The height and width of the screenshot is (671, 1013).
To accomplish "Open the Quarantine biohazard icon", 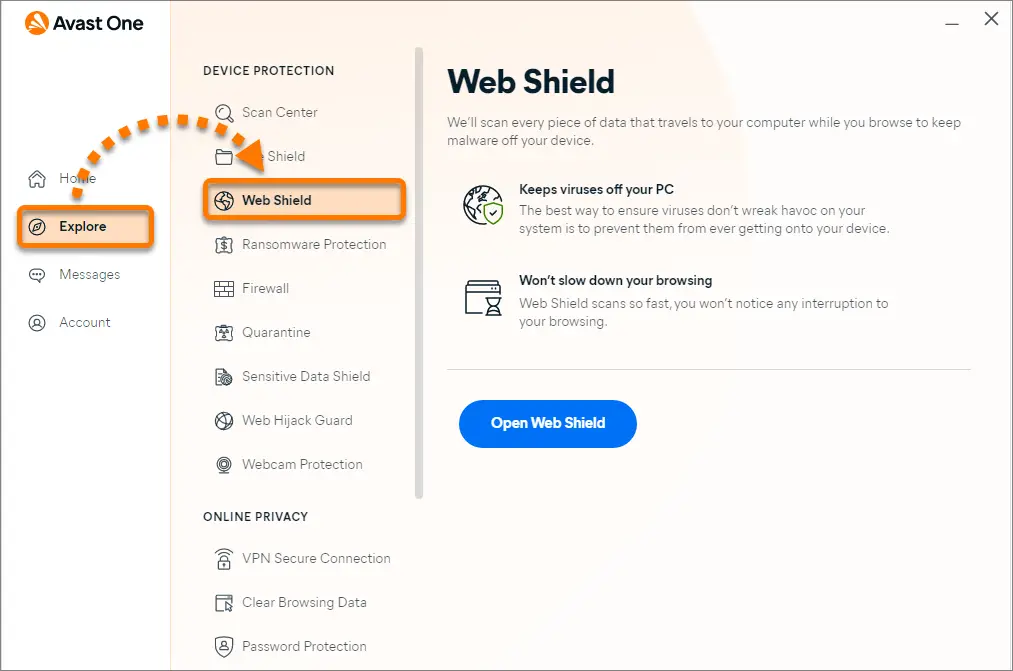I will point(224,333).
